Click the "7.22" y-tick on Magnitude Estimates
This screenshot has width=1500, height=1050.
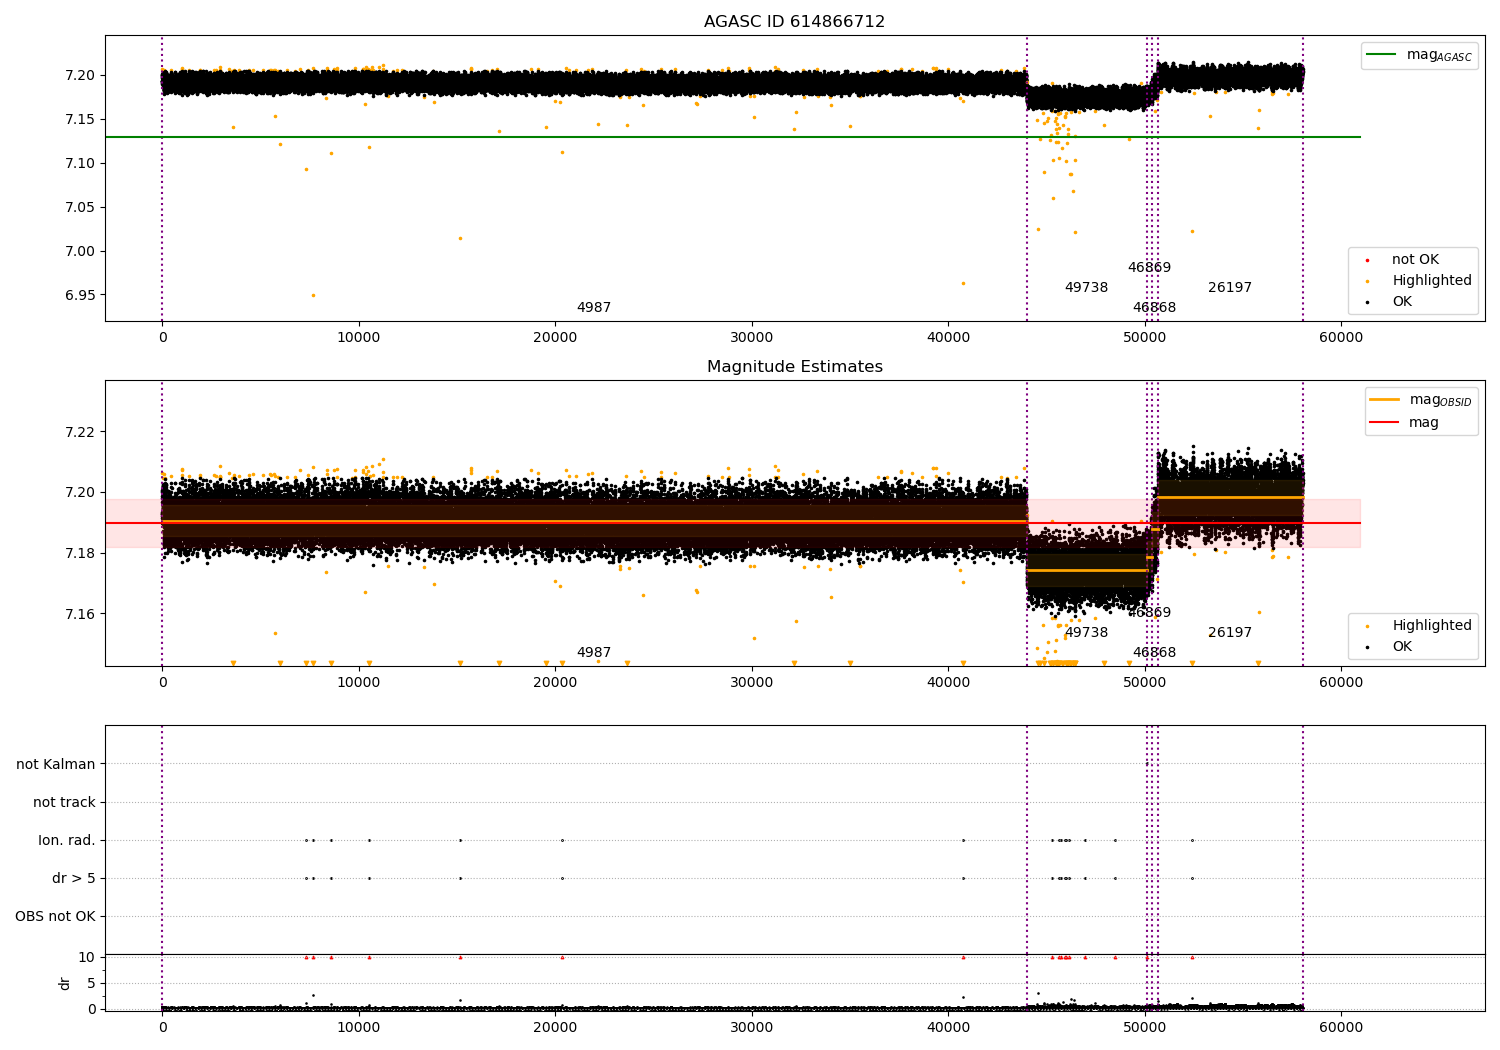[x=81, y=432]
